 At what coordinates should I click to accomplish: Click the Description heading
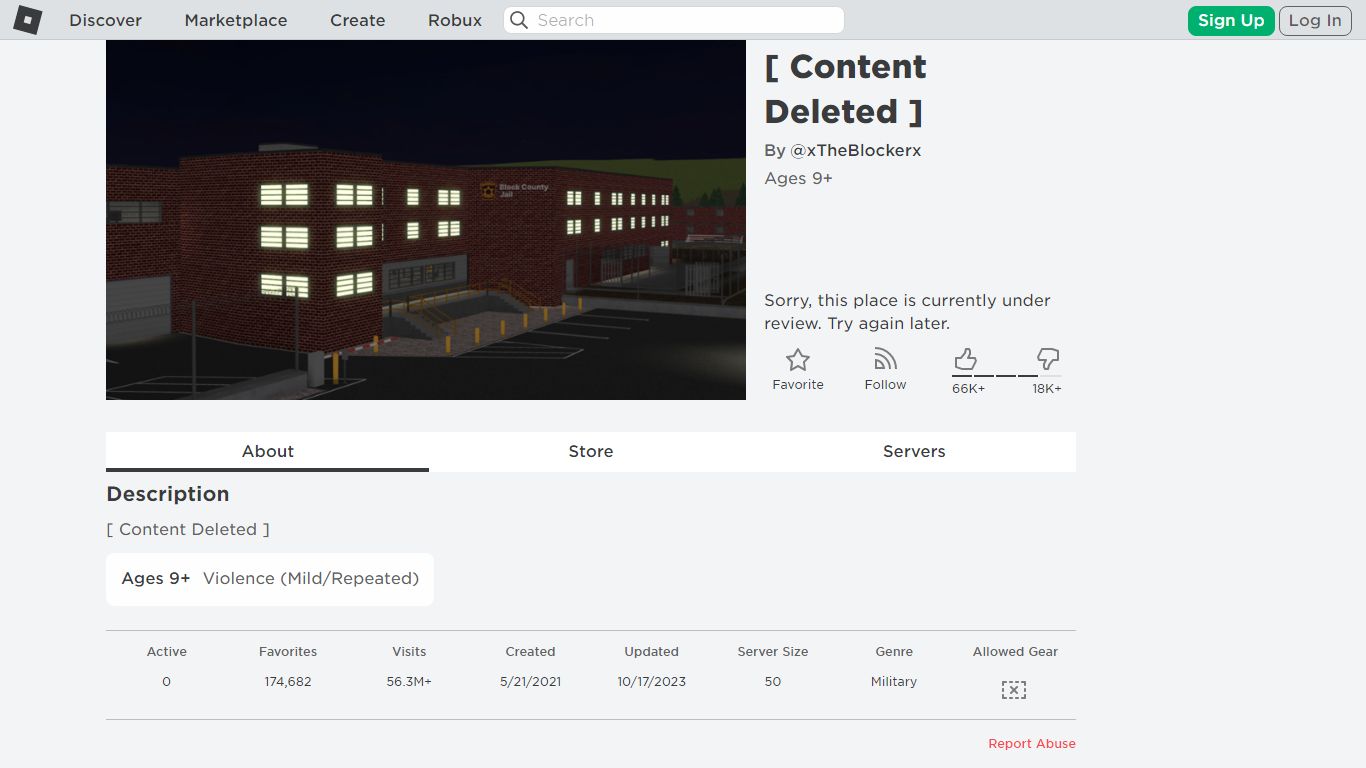point(168,494)
